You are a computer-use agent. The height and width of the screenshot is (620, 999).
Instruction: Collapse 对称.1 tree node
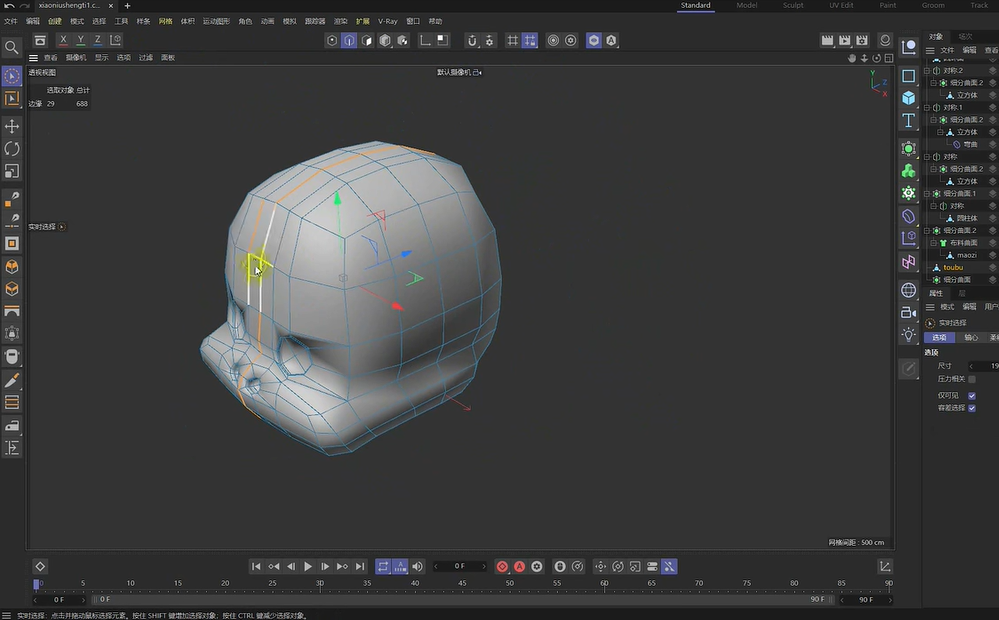(927, 108)
